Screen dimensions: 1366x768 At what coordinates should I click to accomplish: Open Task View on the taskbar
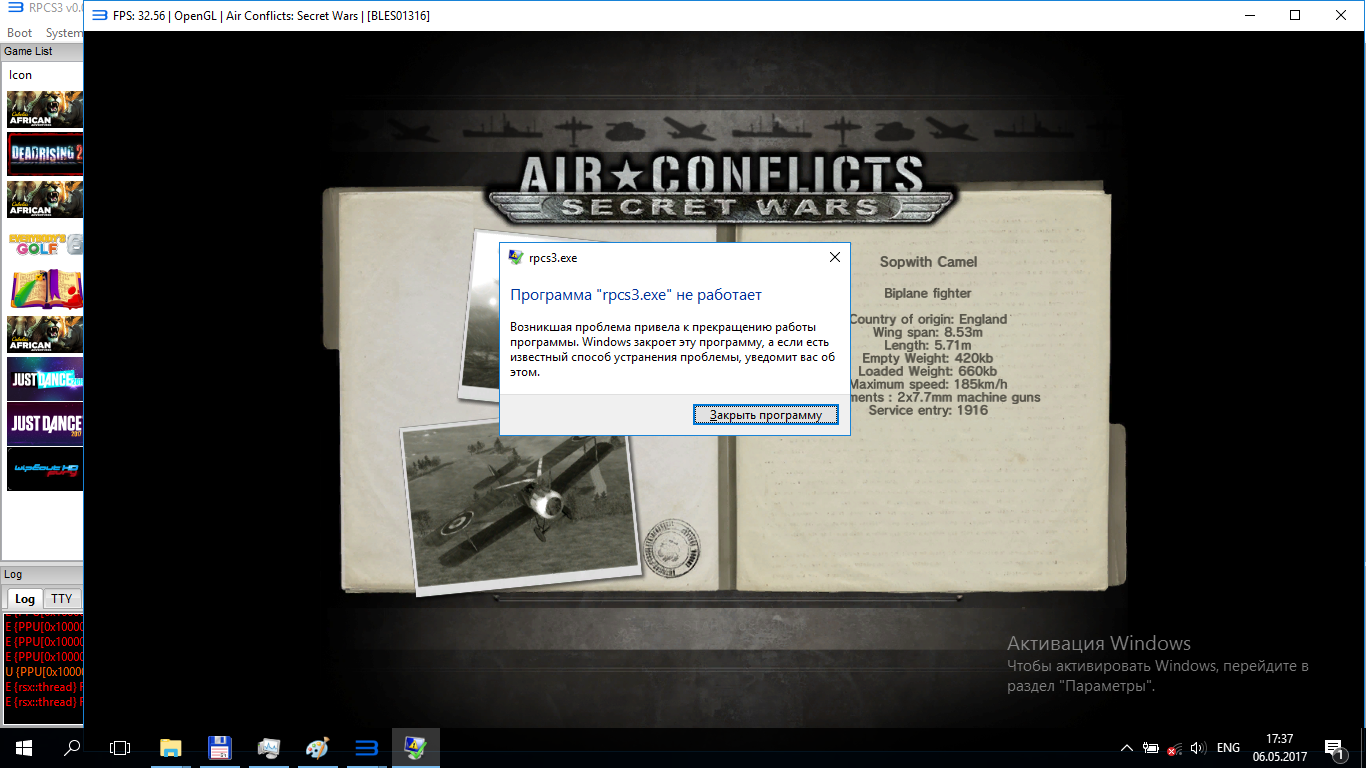(120, 747)
